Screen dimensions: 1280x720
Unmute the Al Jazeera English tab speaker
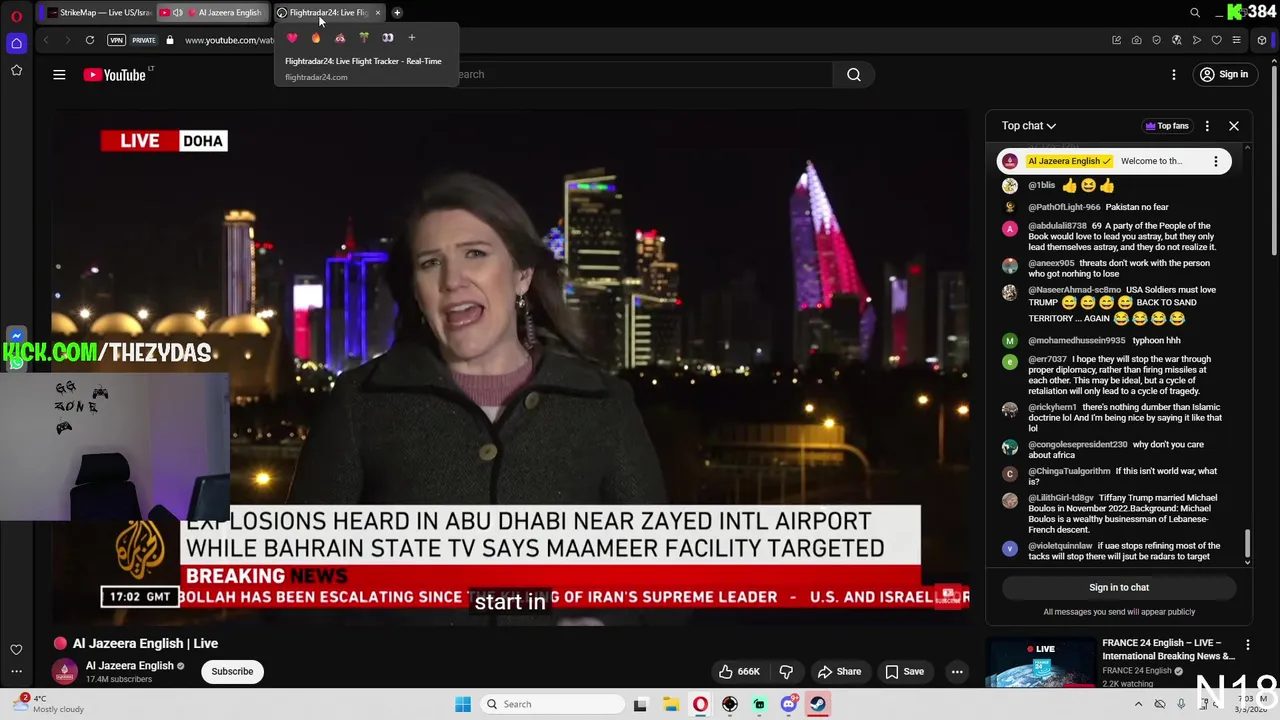coord(177,13)
